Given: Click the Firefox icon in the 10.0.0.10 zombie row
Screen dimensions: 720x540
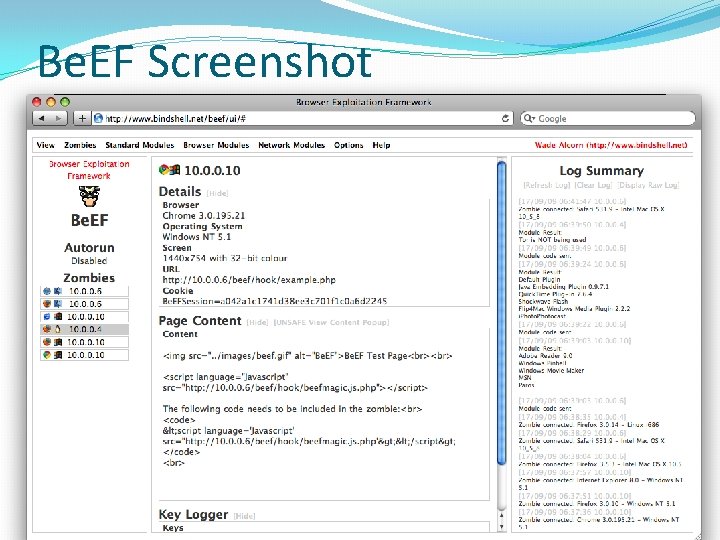Looking at the screenshot, I should point(47,342).
